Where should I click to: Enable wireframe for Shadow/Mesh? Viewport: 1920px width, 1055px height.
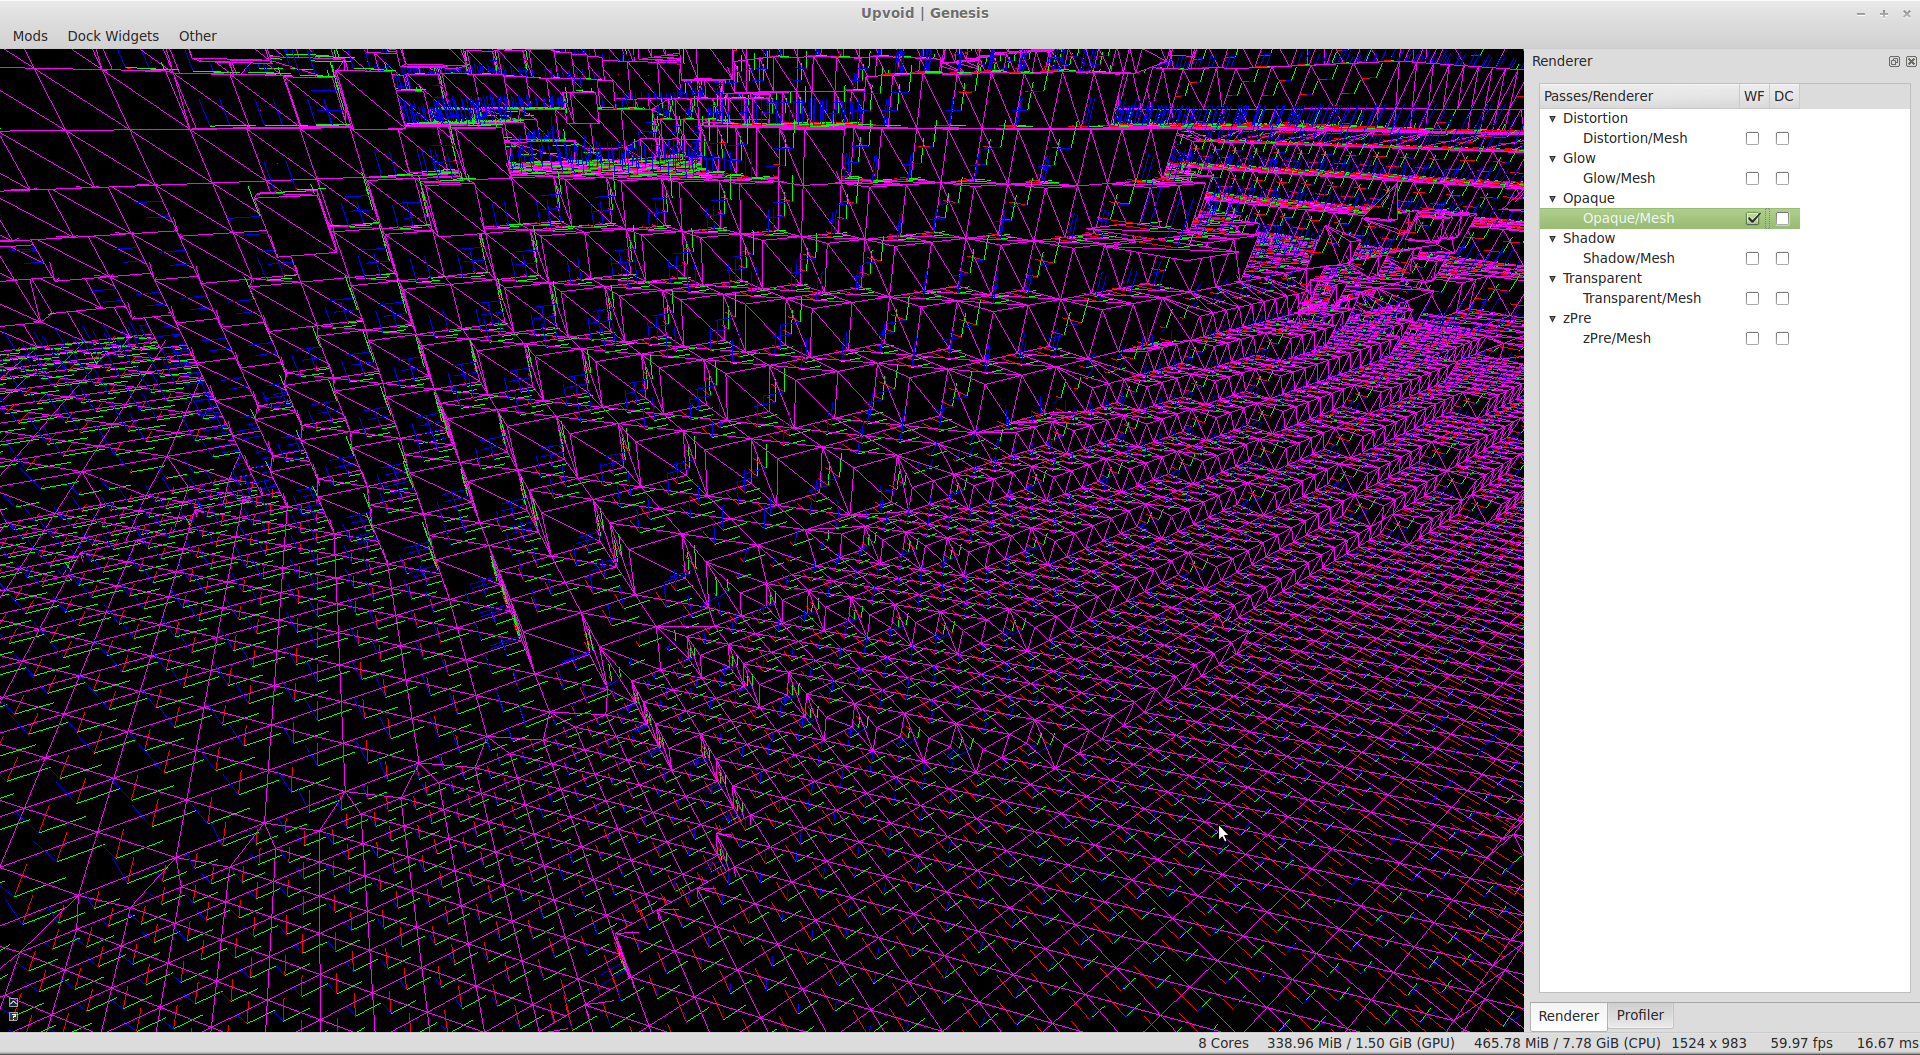1752,258
